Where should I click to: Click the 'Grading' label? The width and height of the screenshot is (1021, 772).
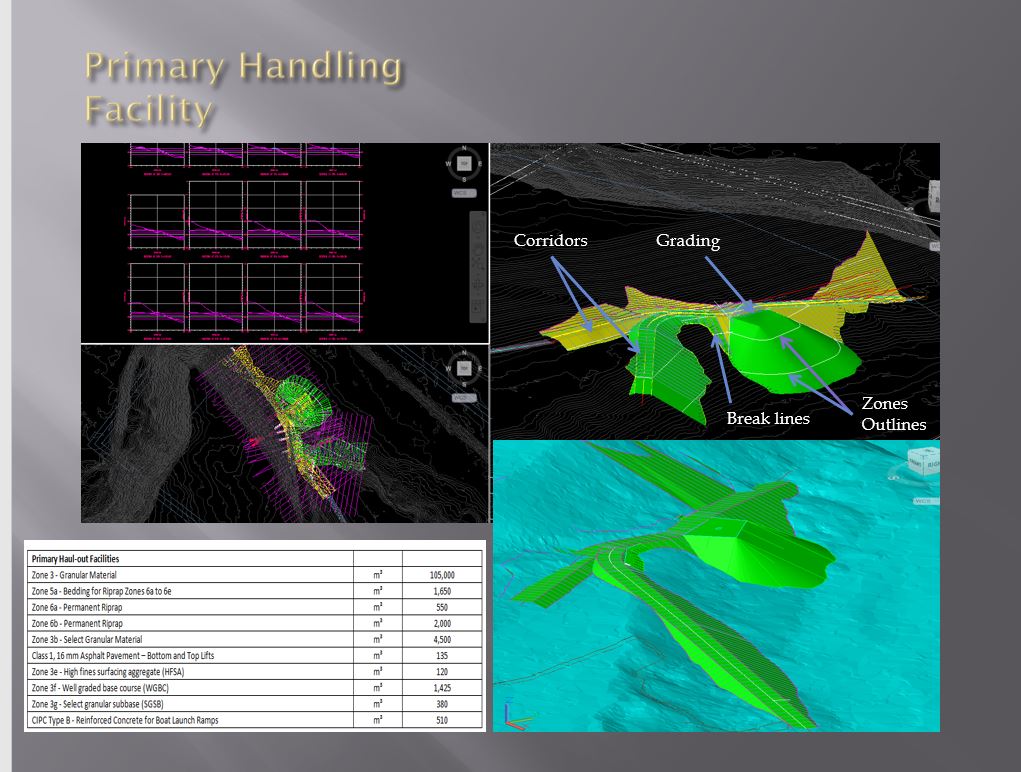click(x=688, y=241)
